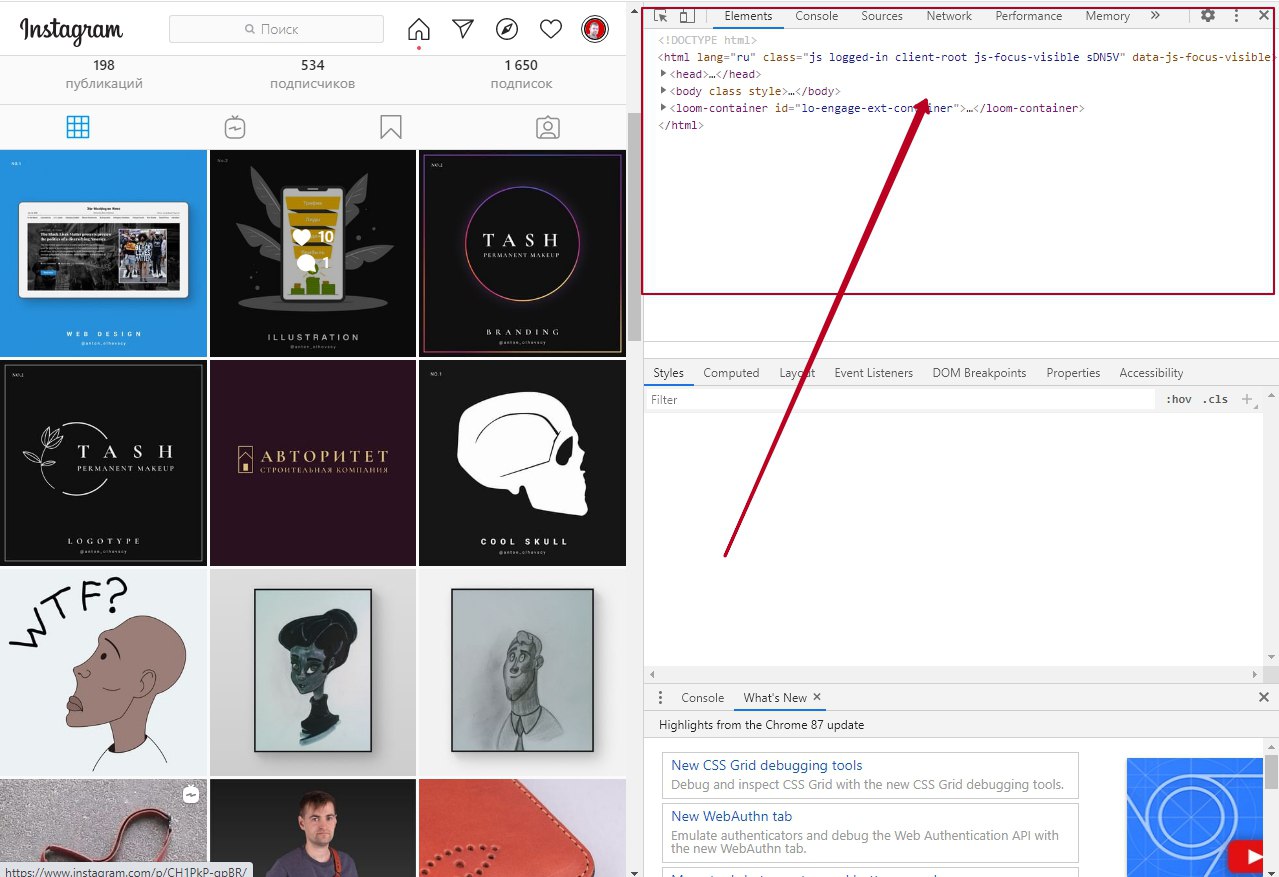Click the styles pane right scroll arrow
This screenshot has height=877, width=1279.
(1256, 675)
